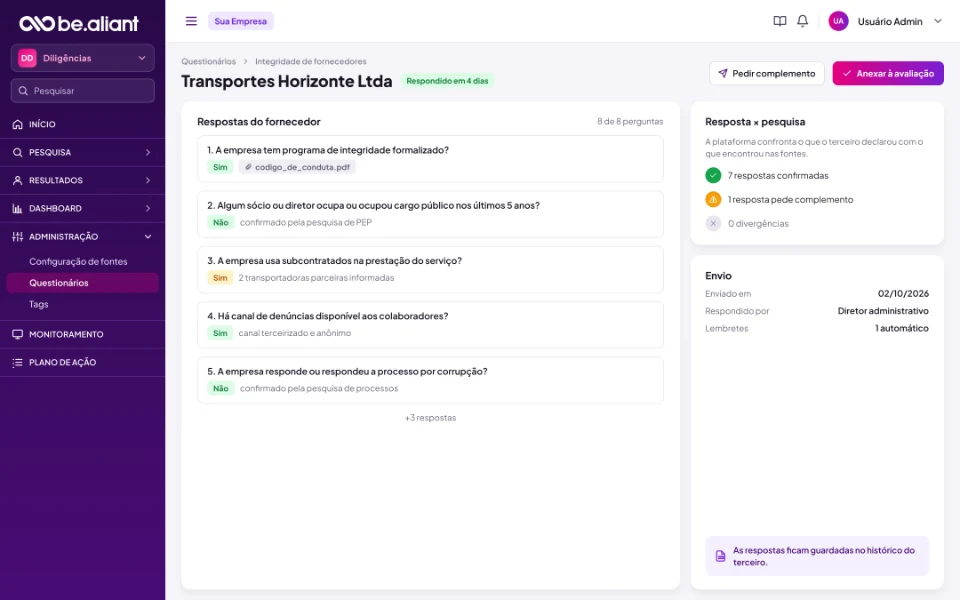960x600 pixels.
Task: Click the paperclip icon on codigo_de_conduta.pdf
Action: 248,167
